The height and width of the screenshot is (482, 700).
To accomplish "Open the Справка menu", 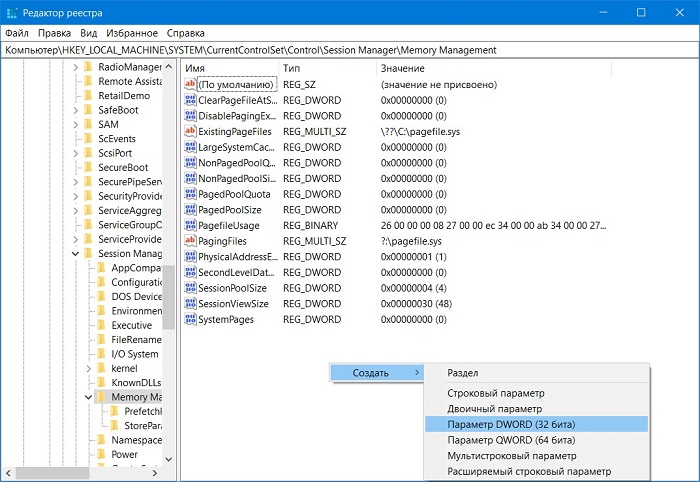I will [186, 33].
